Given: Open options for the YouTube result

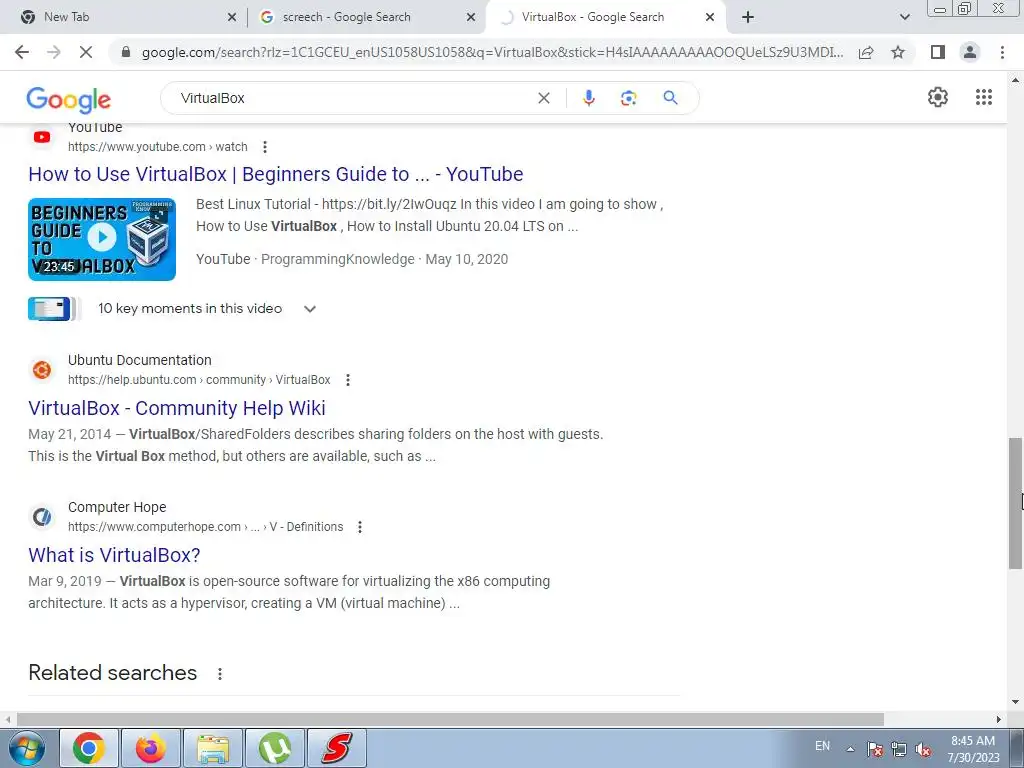Looking at the screenshot, I should coord(264,147).
